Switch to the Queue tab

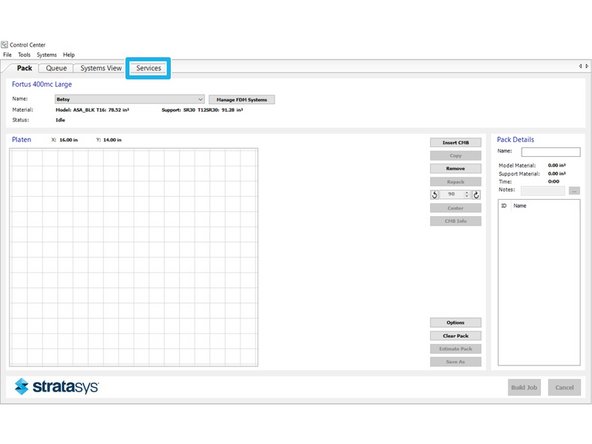56,68
